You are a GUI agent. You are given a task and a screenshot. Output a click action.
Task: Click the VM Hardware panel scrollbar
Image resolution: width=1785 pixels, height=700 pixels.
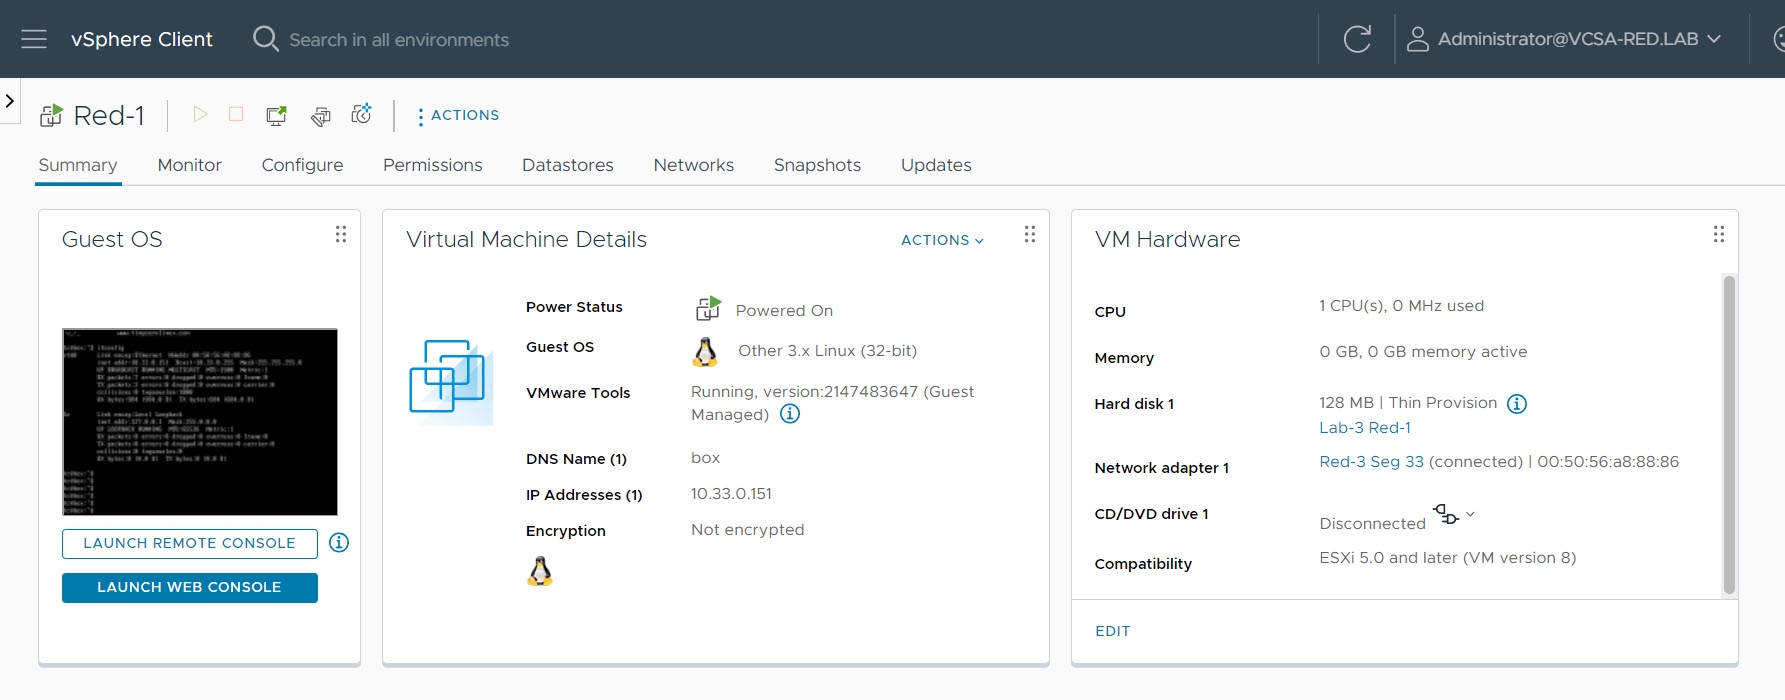[x=1729, y=435]
